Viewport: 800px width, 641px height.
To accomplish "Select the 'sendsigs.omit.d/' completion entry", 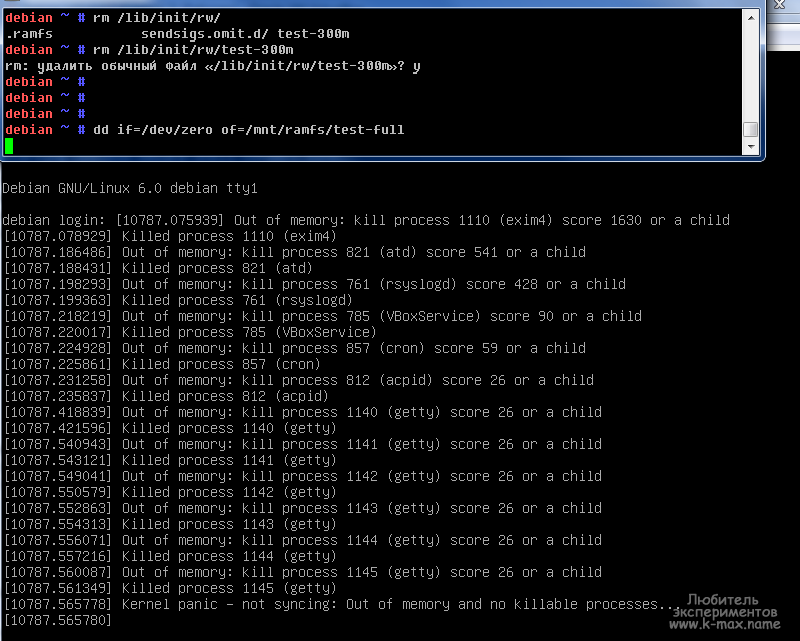I will pos(205,34).
